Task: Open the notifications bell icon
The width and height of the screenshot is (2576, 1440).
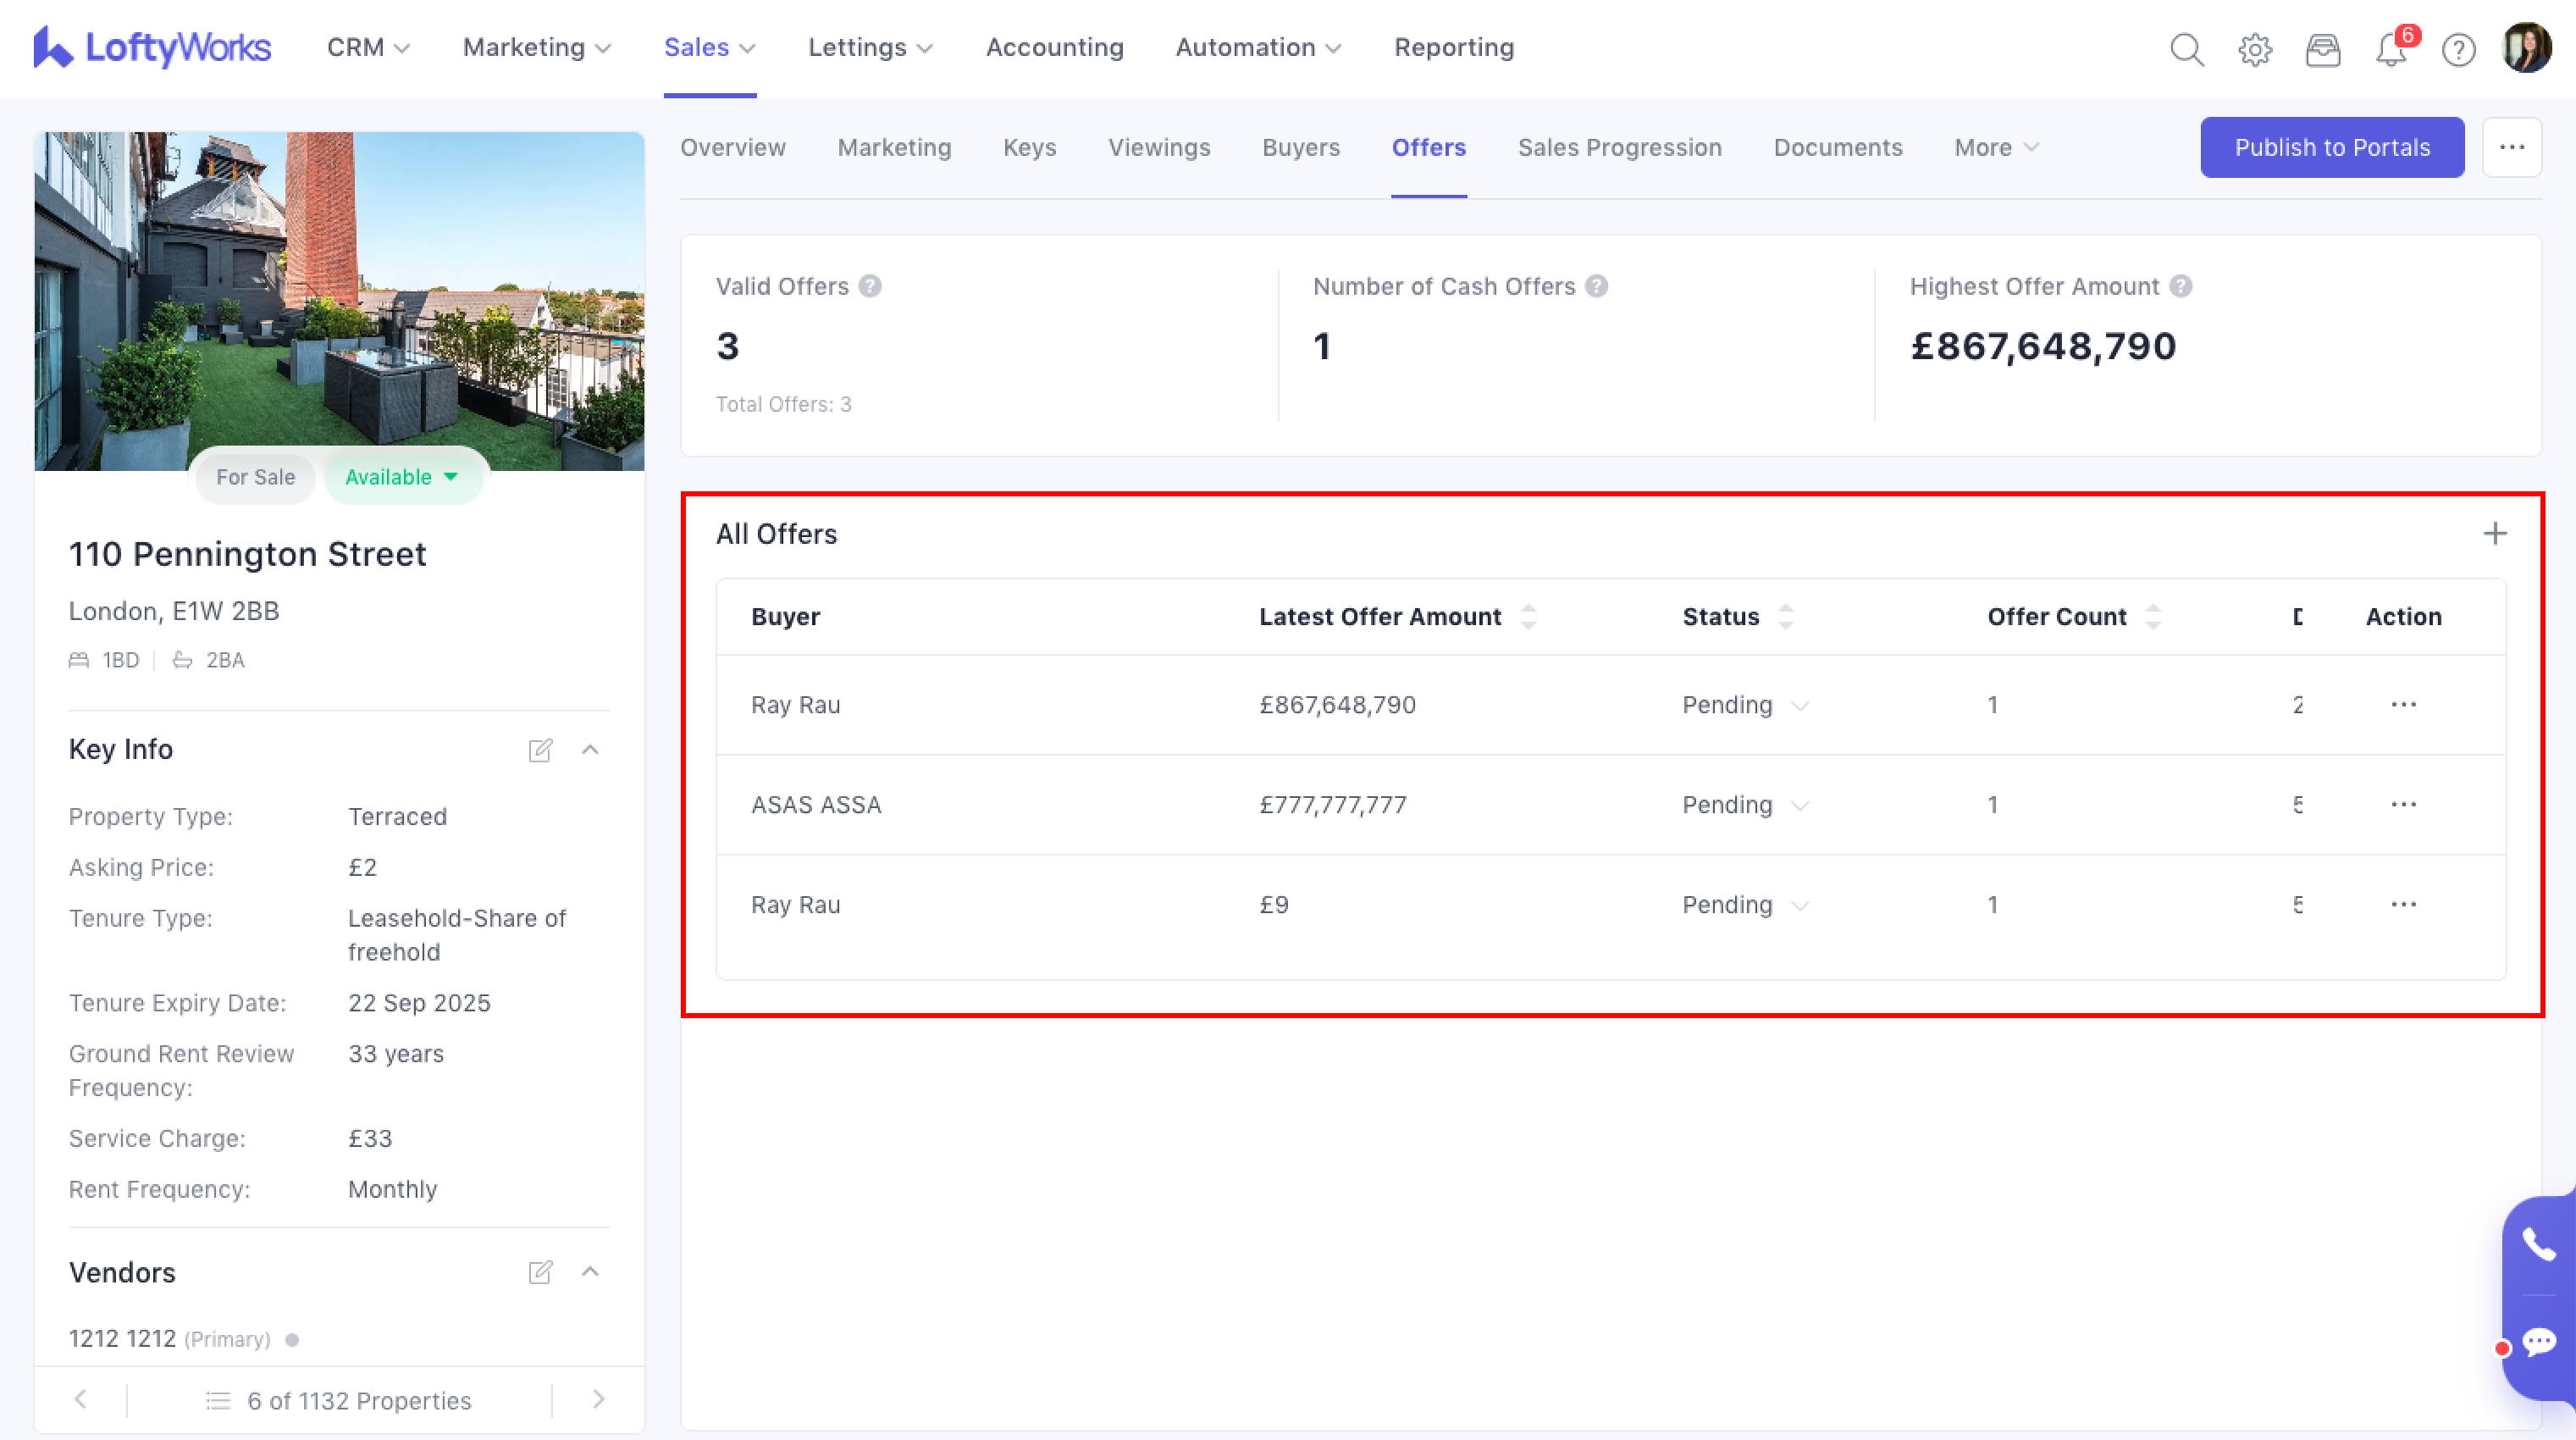Action: (x=2390, y=49)
